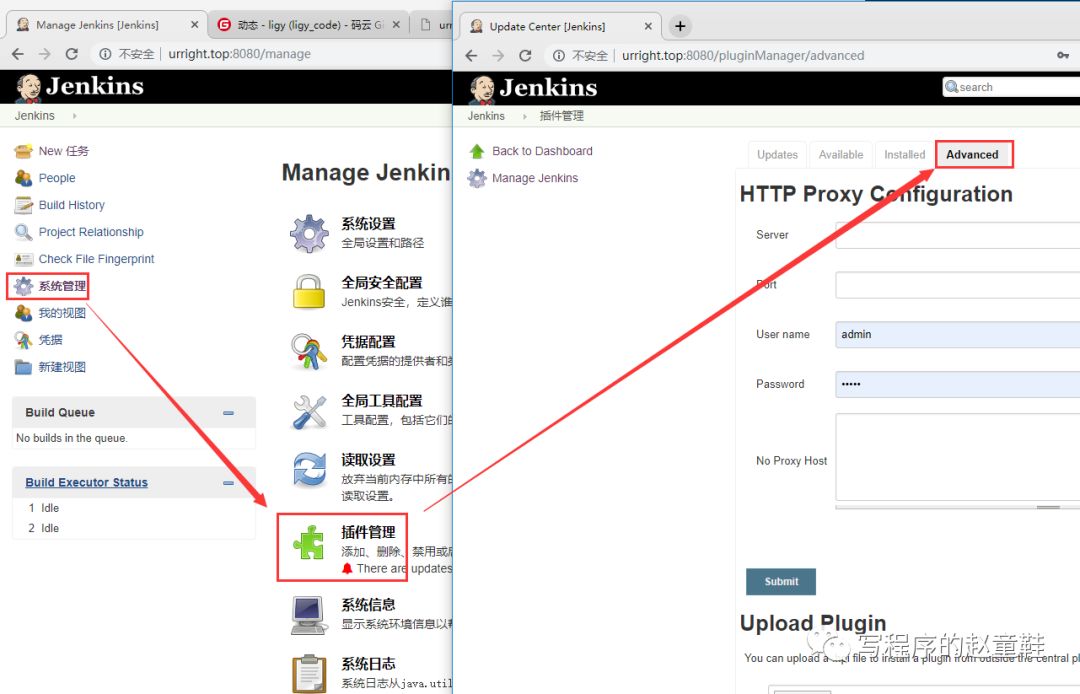1080x694 pixels.
Task: Click the 凭据 keys icon in the sidebar
Action: pyautogui.click(x=23, y=339)
